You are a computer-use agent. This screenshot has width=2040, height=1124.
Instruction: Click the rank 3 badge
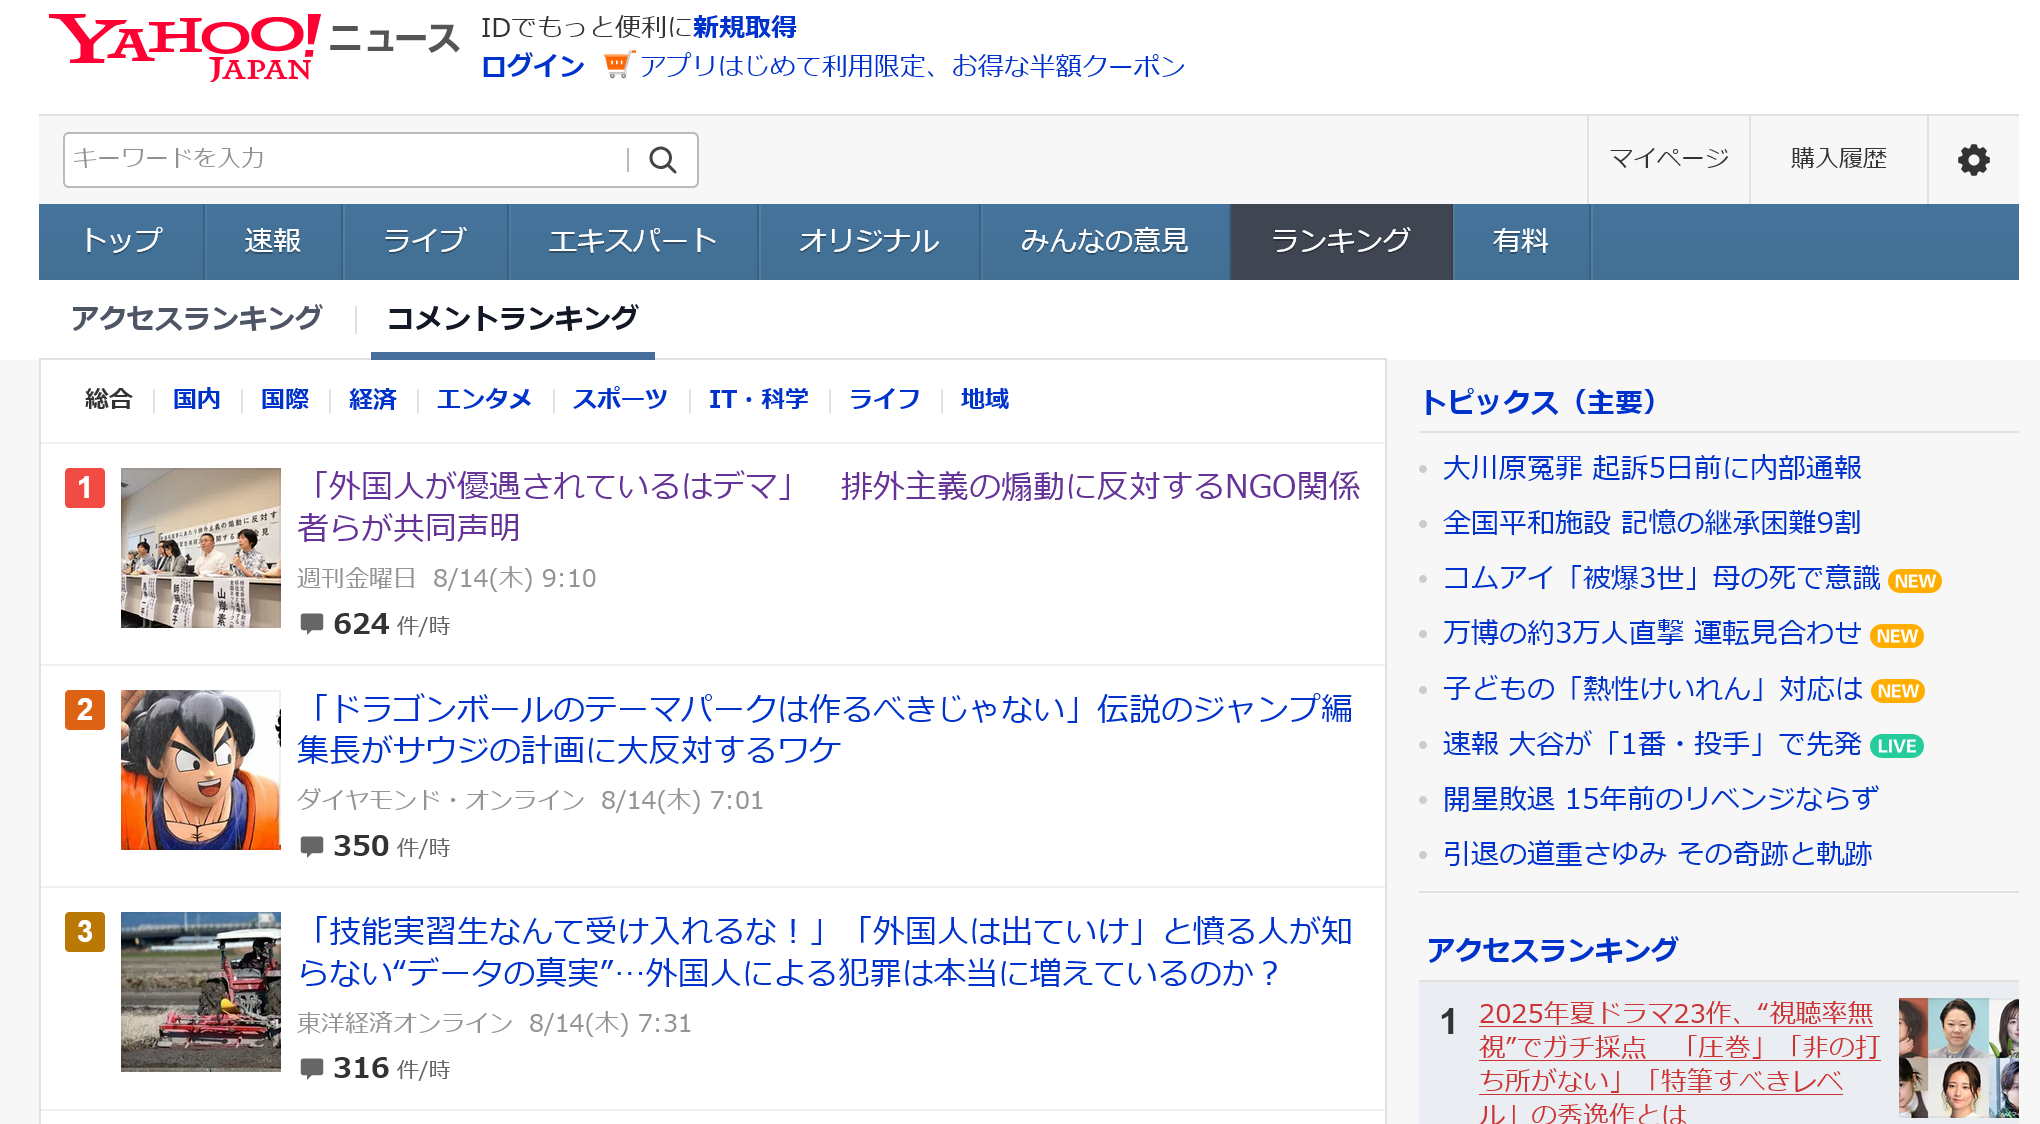tap(85, 932)
